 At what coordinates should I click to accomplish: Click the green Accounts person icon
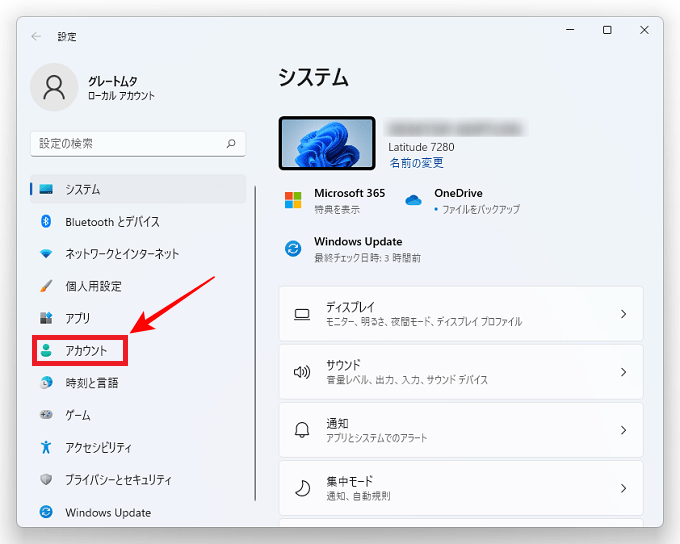click(x=46, y=350)
